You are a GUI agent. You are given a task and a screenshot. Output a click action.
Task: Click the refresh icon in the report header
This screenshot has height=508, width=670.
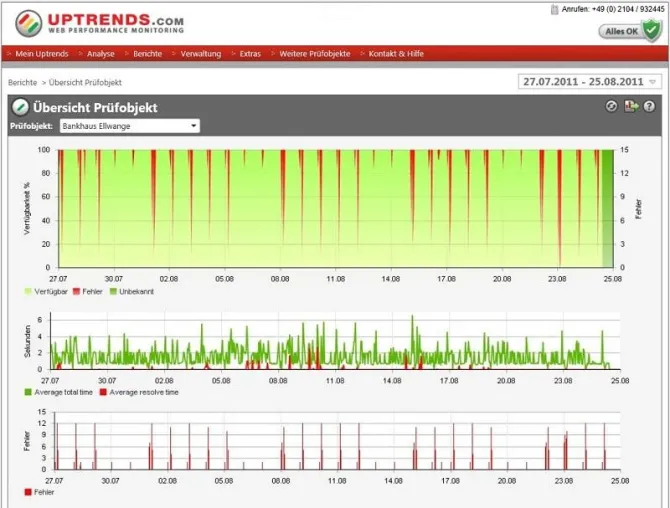click(x=611, y=106)
